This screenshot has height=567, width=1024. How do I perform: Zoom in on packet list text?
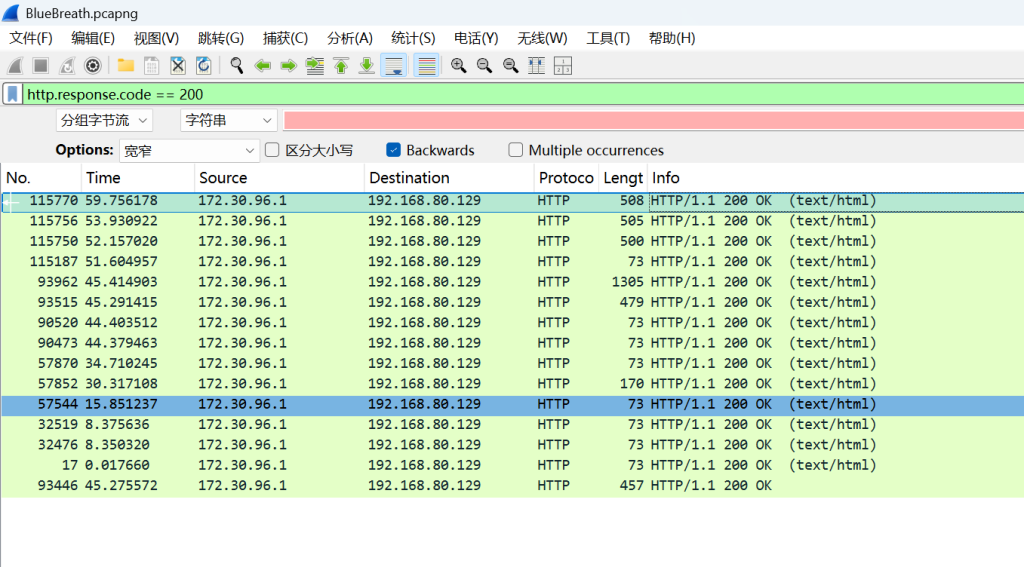tap(459, 66)
